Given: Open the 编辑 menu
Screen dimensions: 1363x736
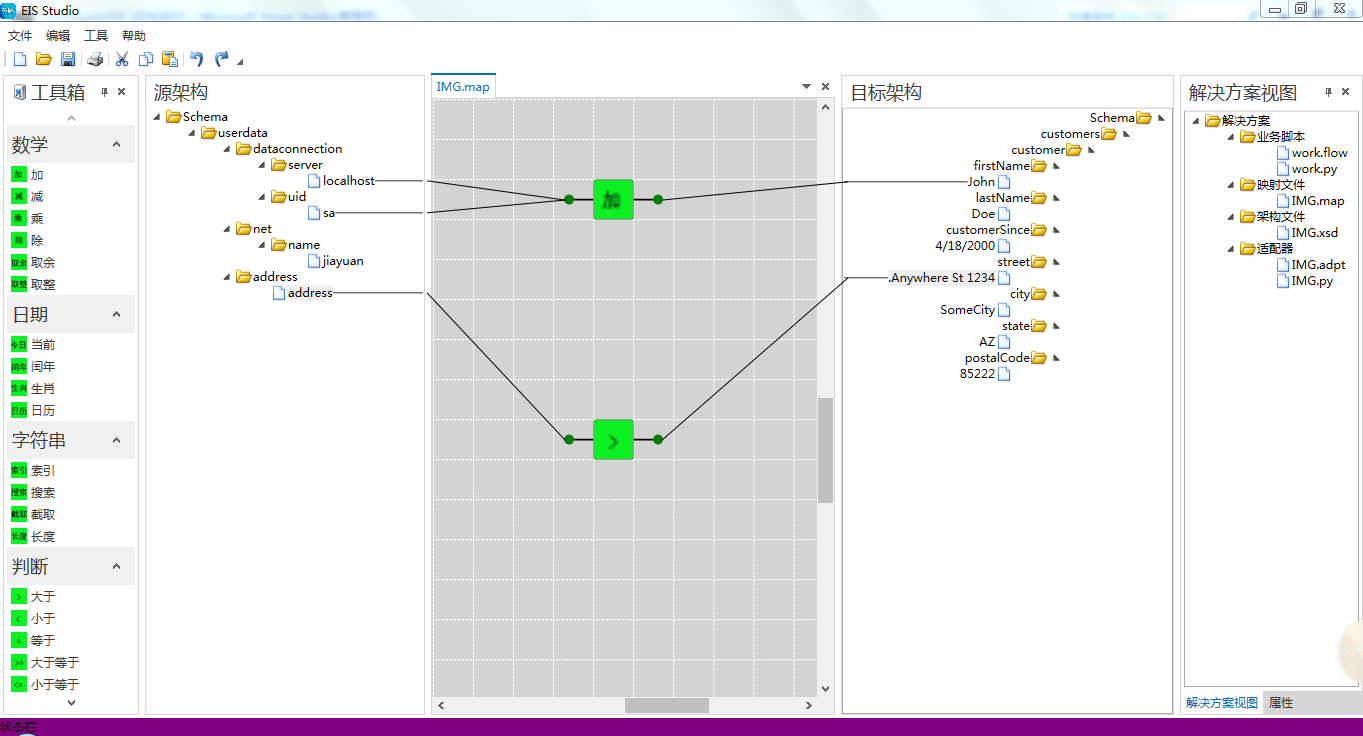Looking at the screenshot, I should pyautogui.click(x=58, y=35).
